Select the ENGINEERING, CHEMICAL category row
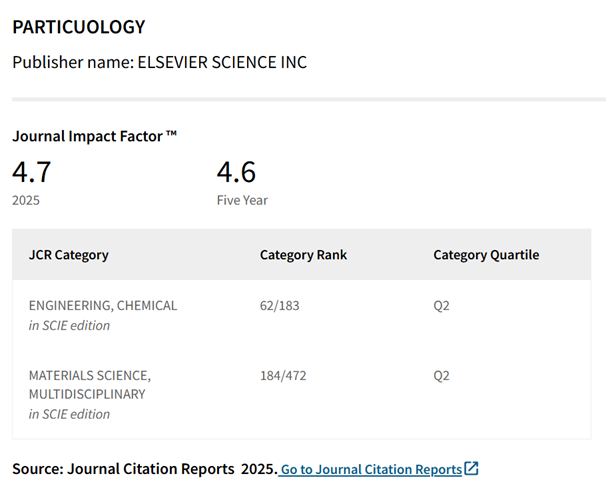606x484 pixels. tap(301, 315)
